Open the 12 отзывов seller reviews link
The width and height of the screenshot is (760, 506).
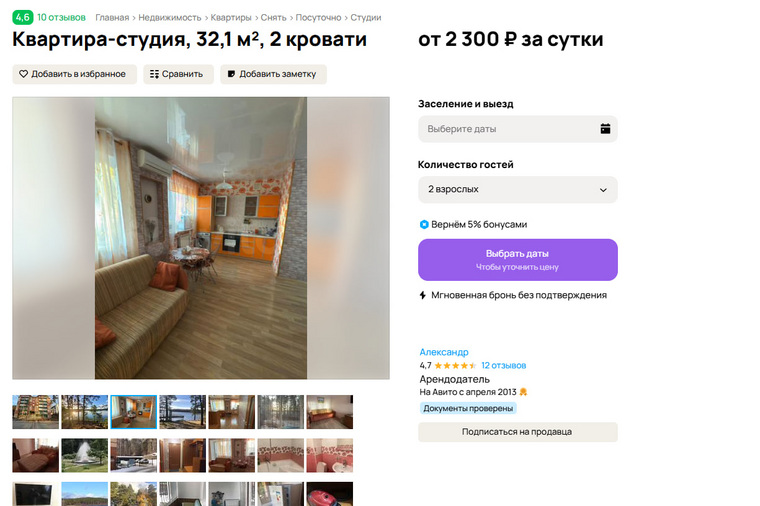coord(504,365)
